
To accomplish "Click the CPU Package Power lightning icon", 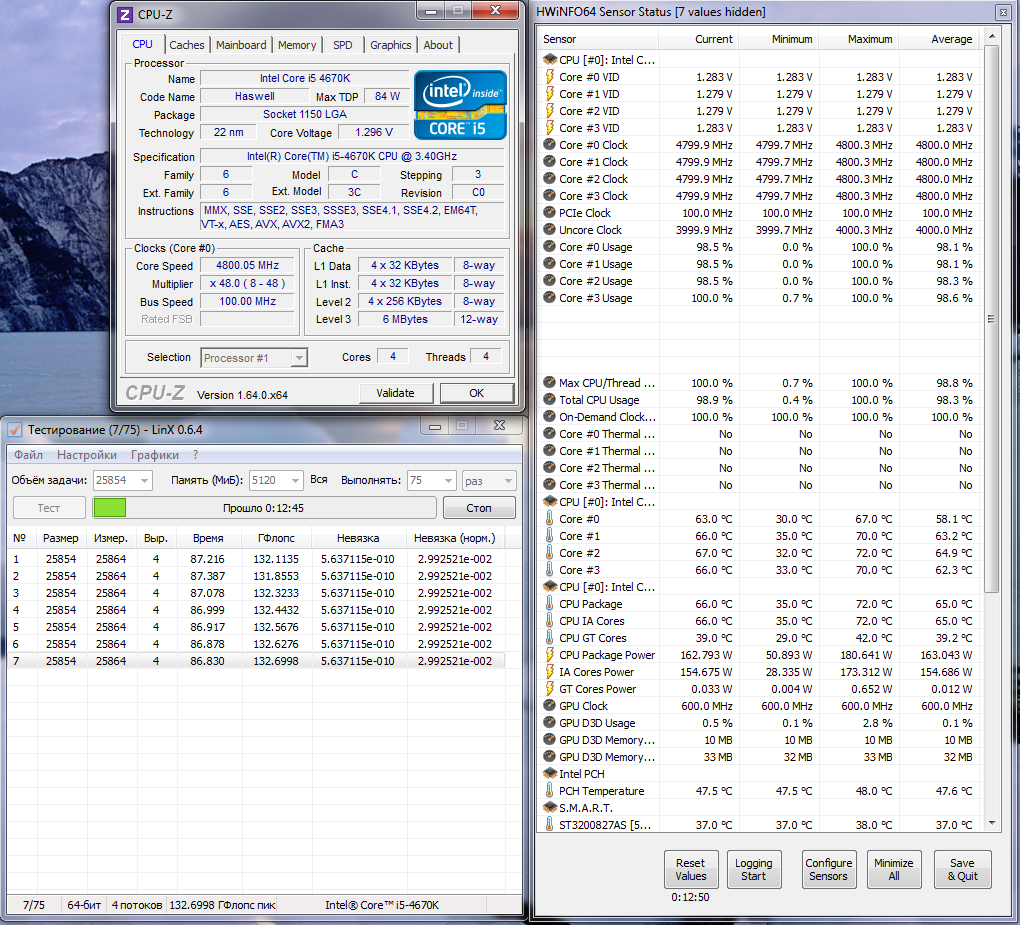I will (x=550, y=654).
